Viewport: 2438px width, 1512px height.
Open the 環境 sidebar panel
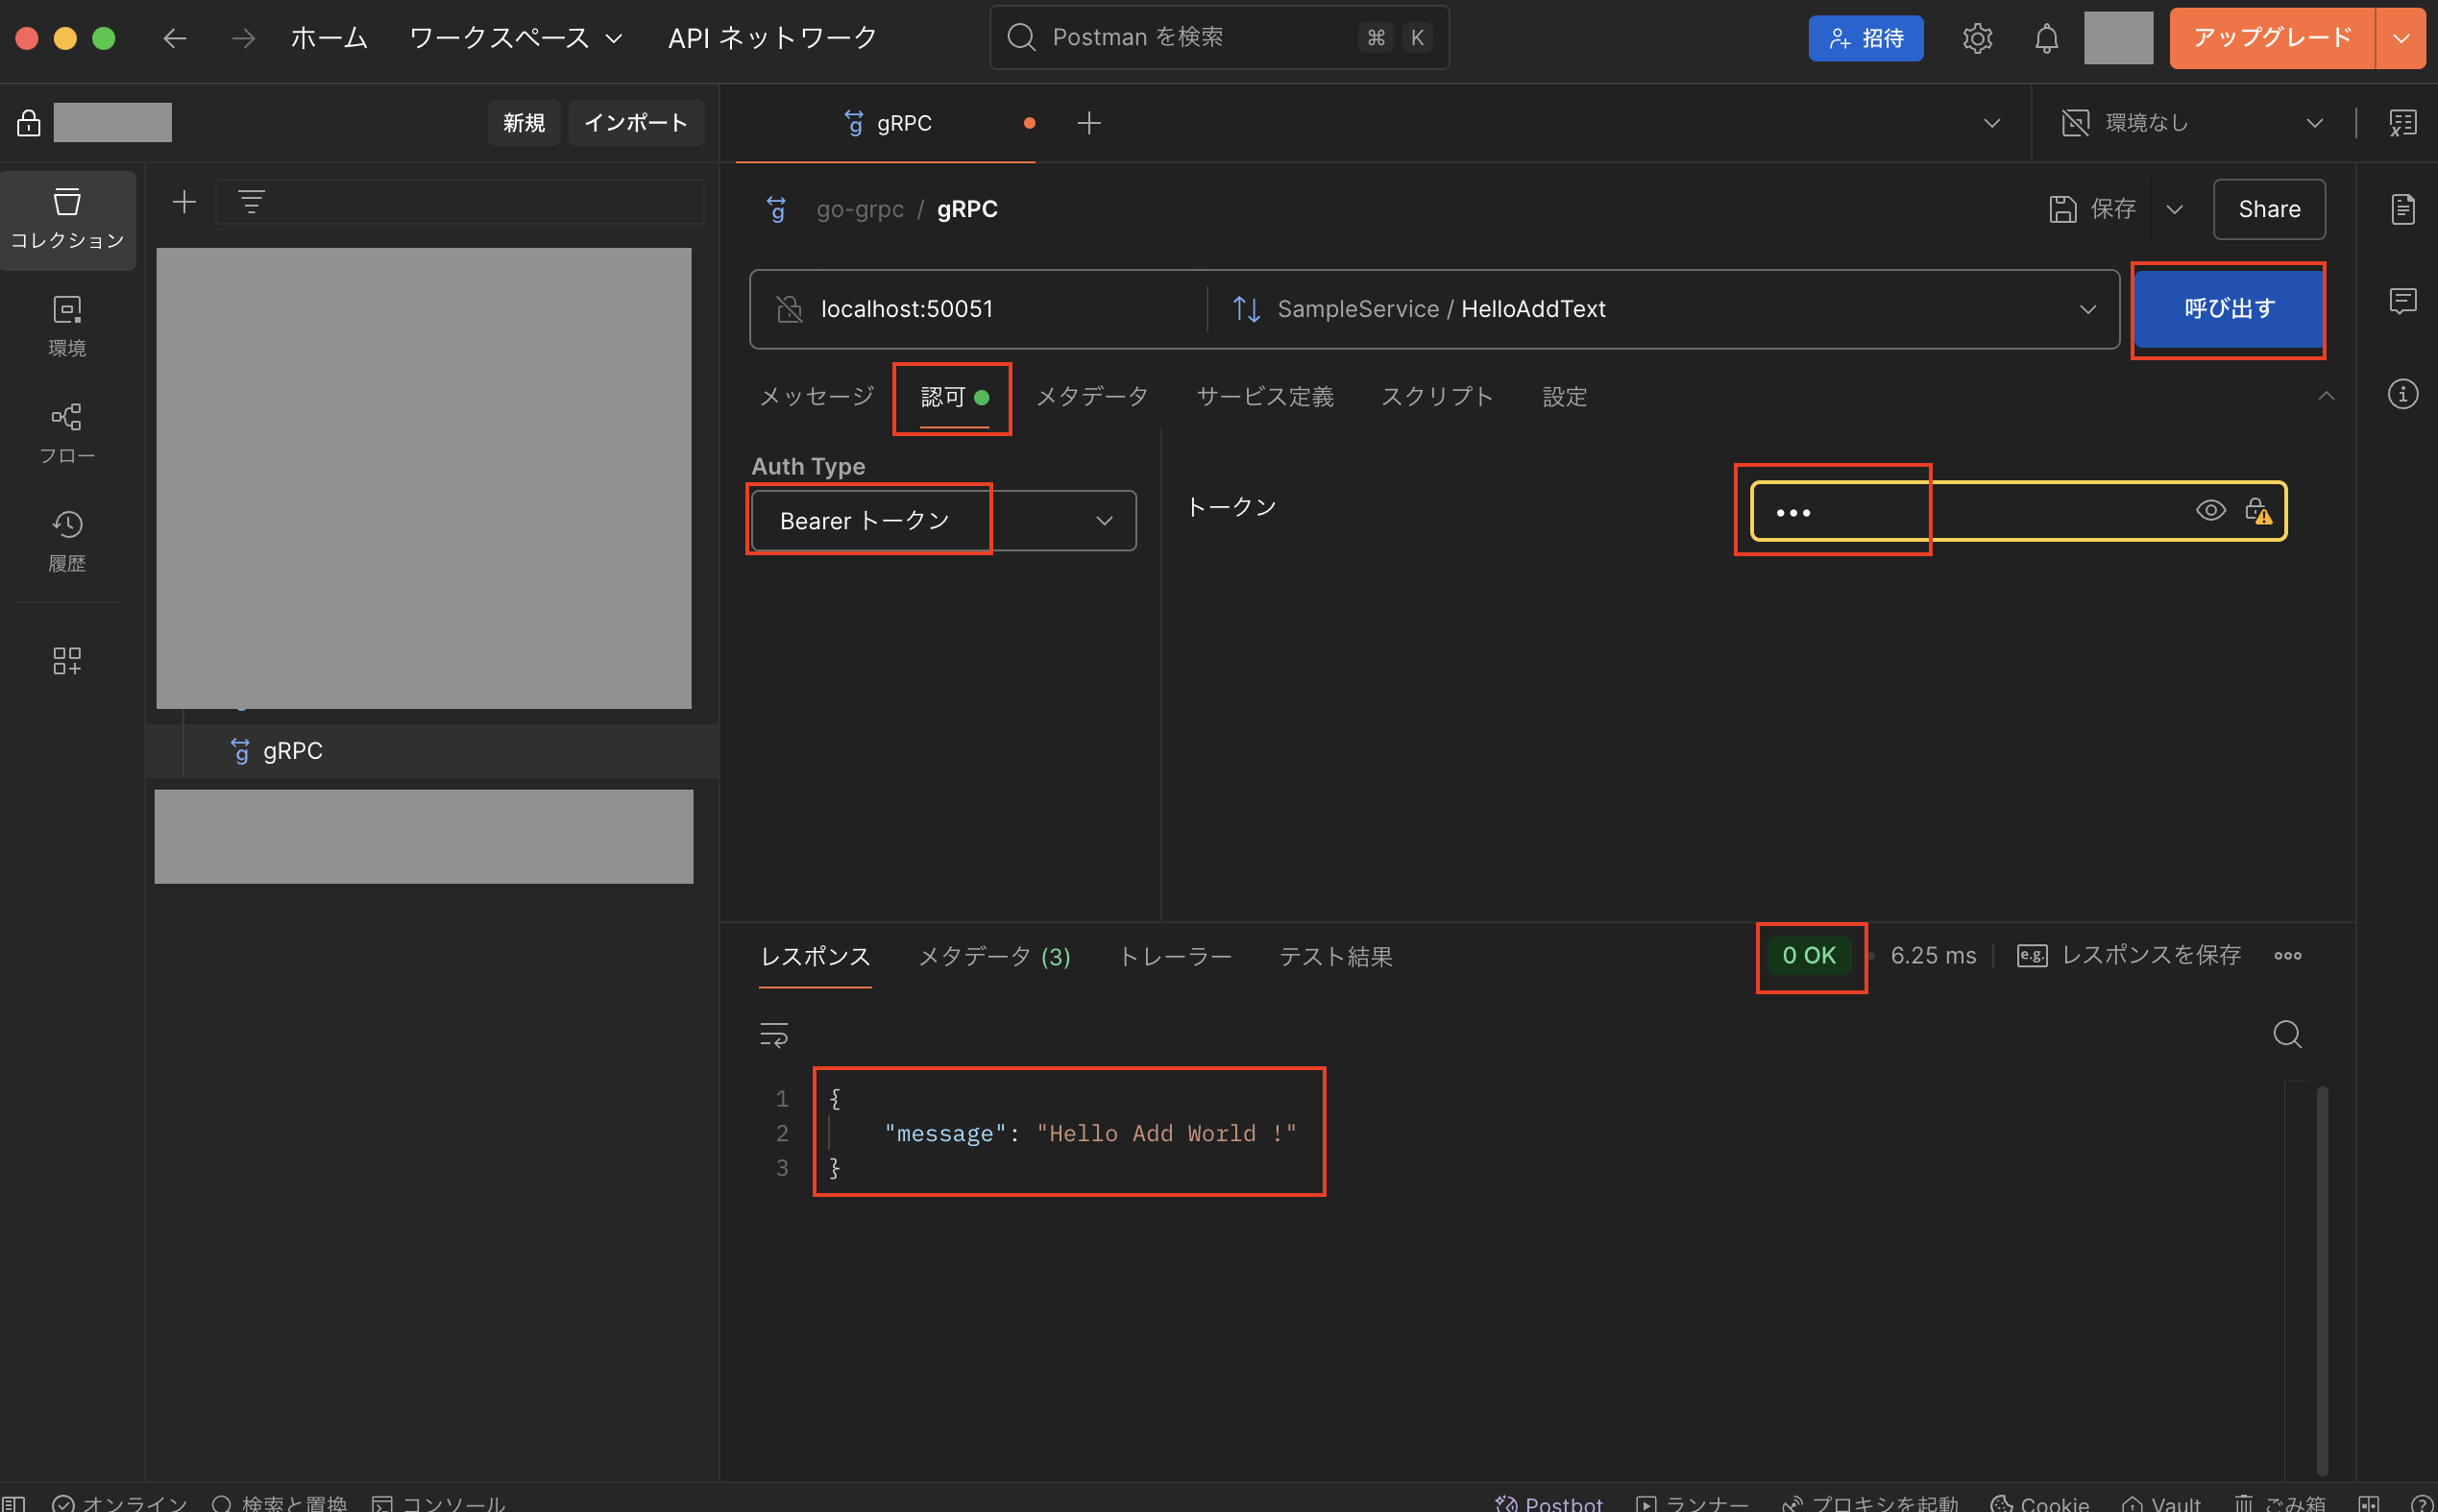click(x=67, y=326)
